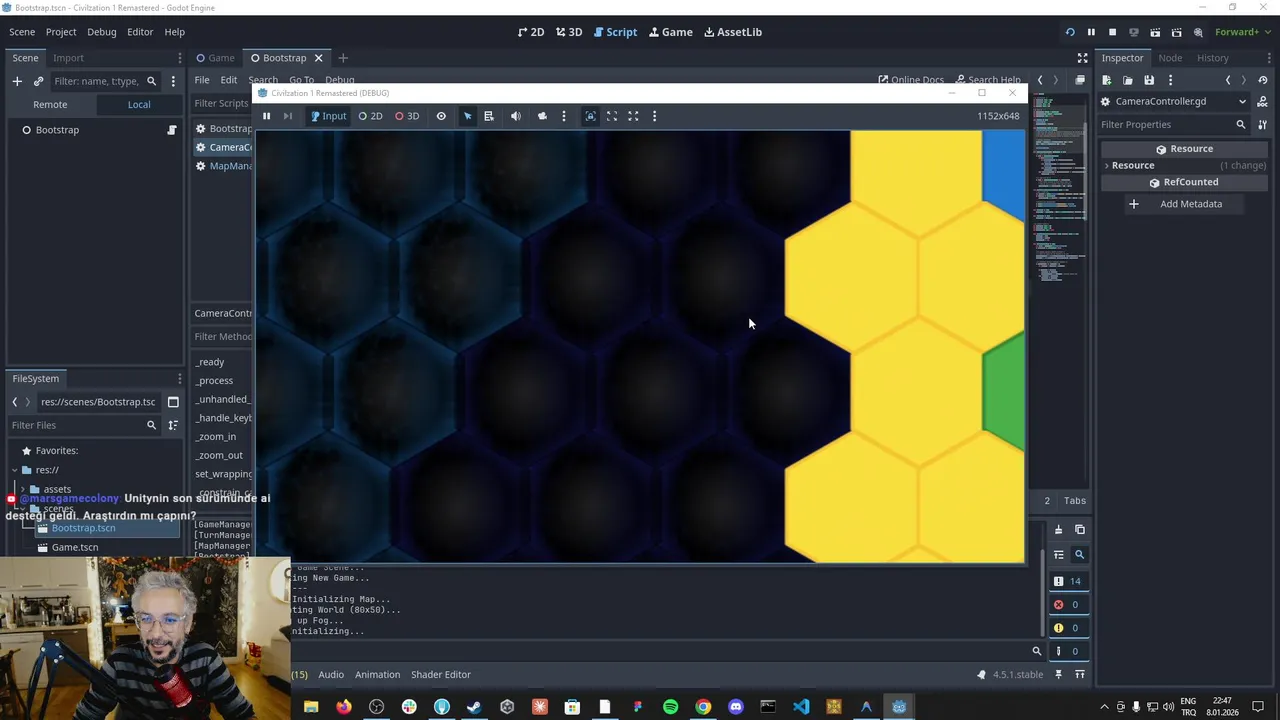This screenshot has width=1280, height=720.
Task: Open game toolbar options three dots right
Action: tap(654, 116)
